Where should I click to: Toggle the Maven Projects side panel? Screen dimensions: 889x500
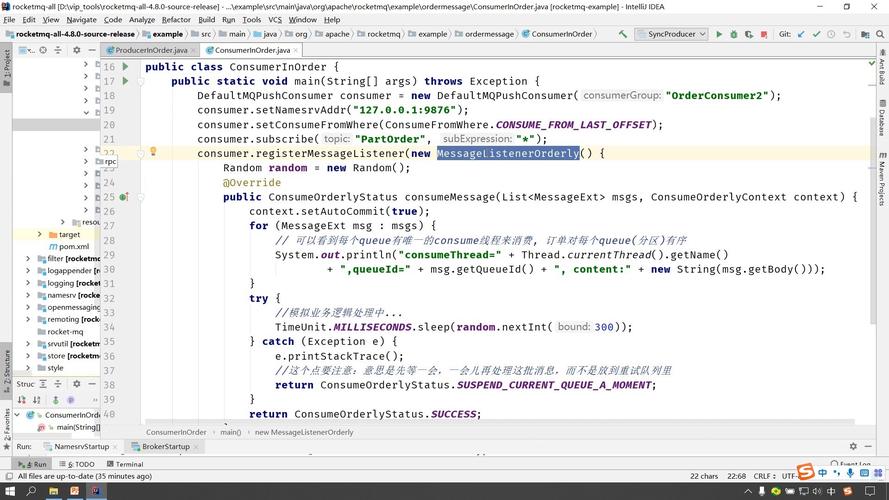point(882,179)
